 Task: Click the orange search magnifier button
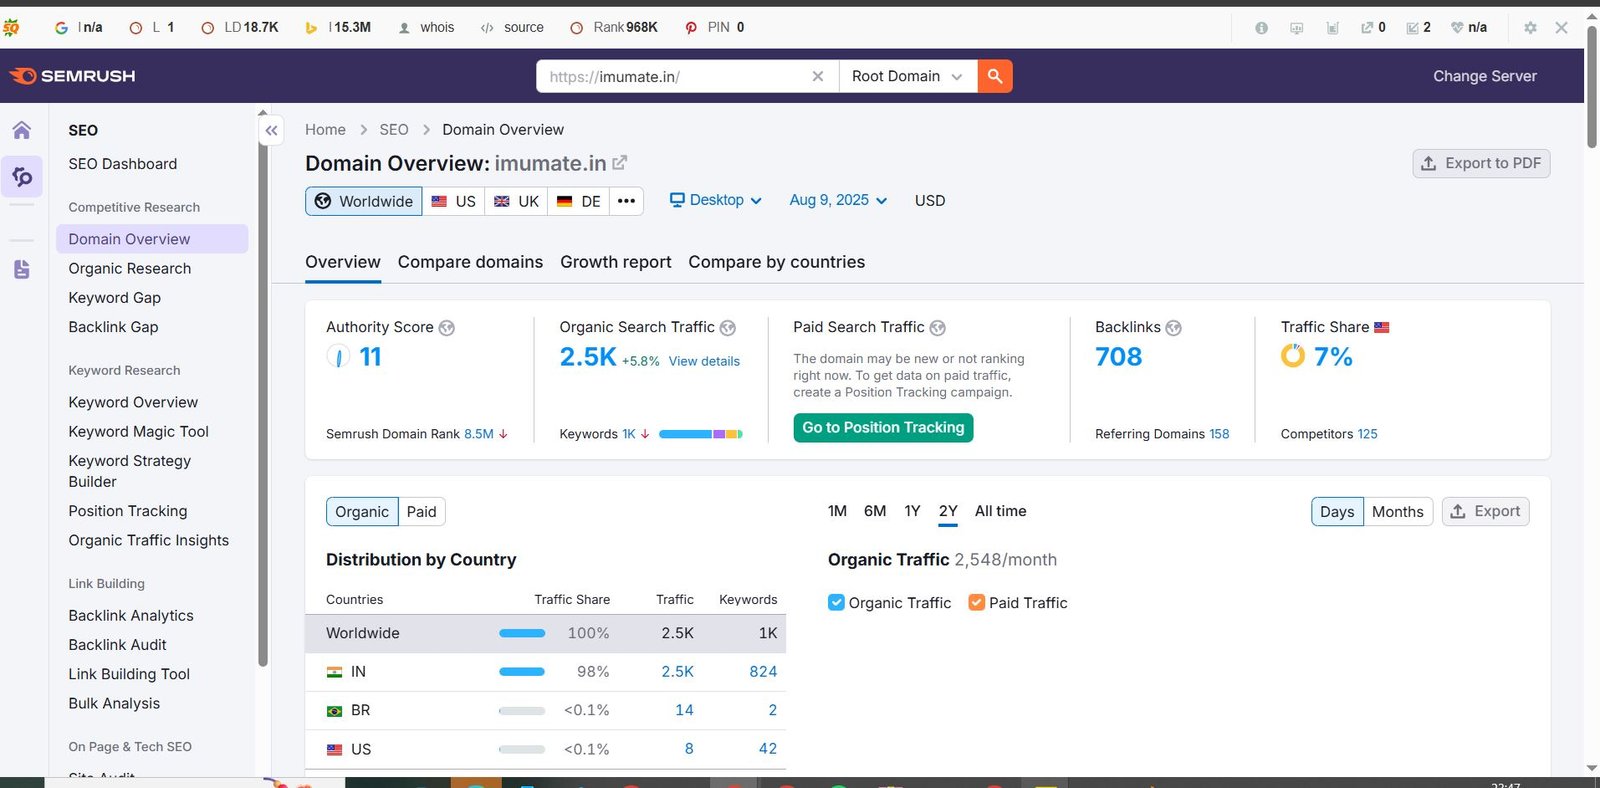tap(995, 76)
